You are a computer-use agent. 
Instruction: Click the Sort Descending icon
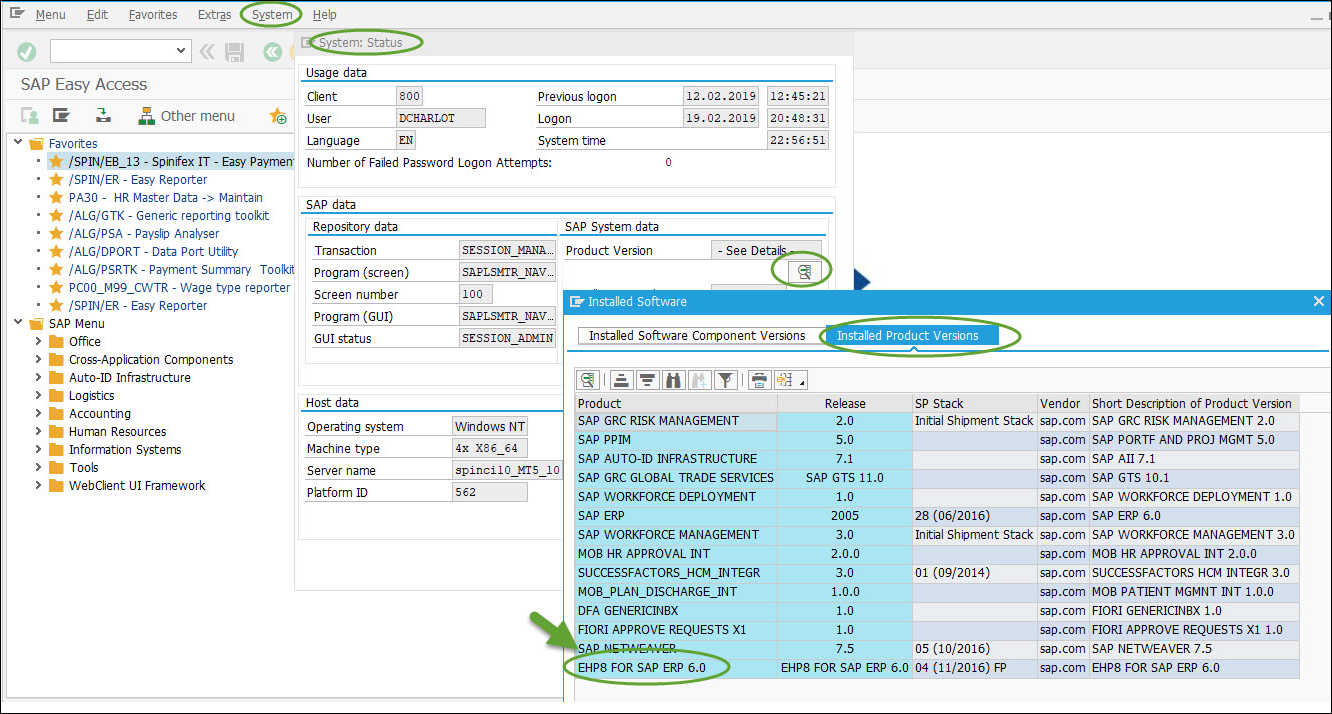coord(647,380)
